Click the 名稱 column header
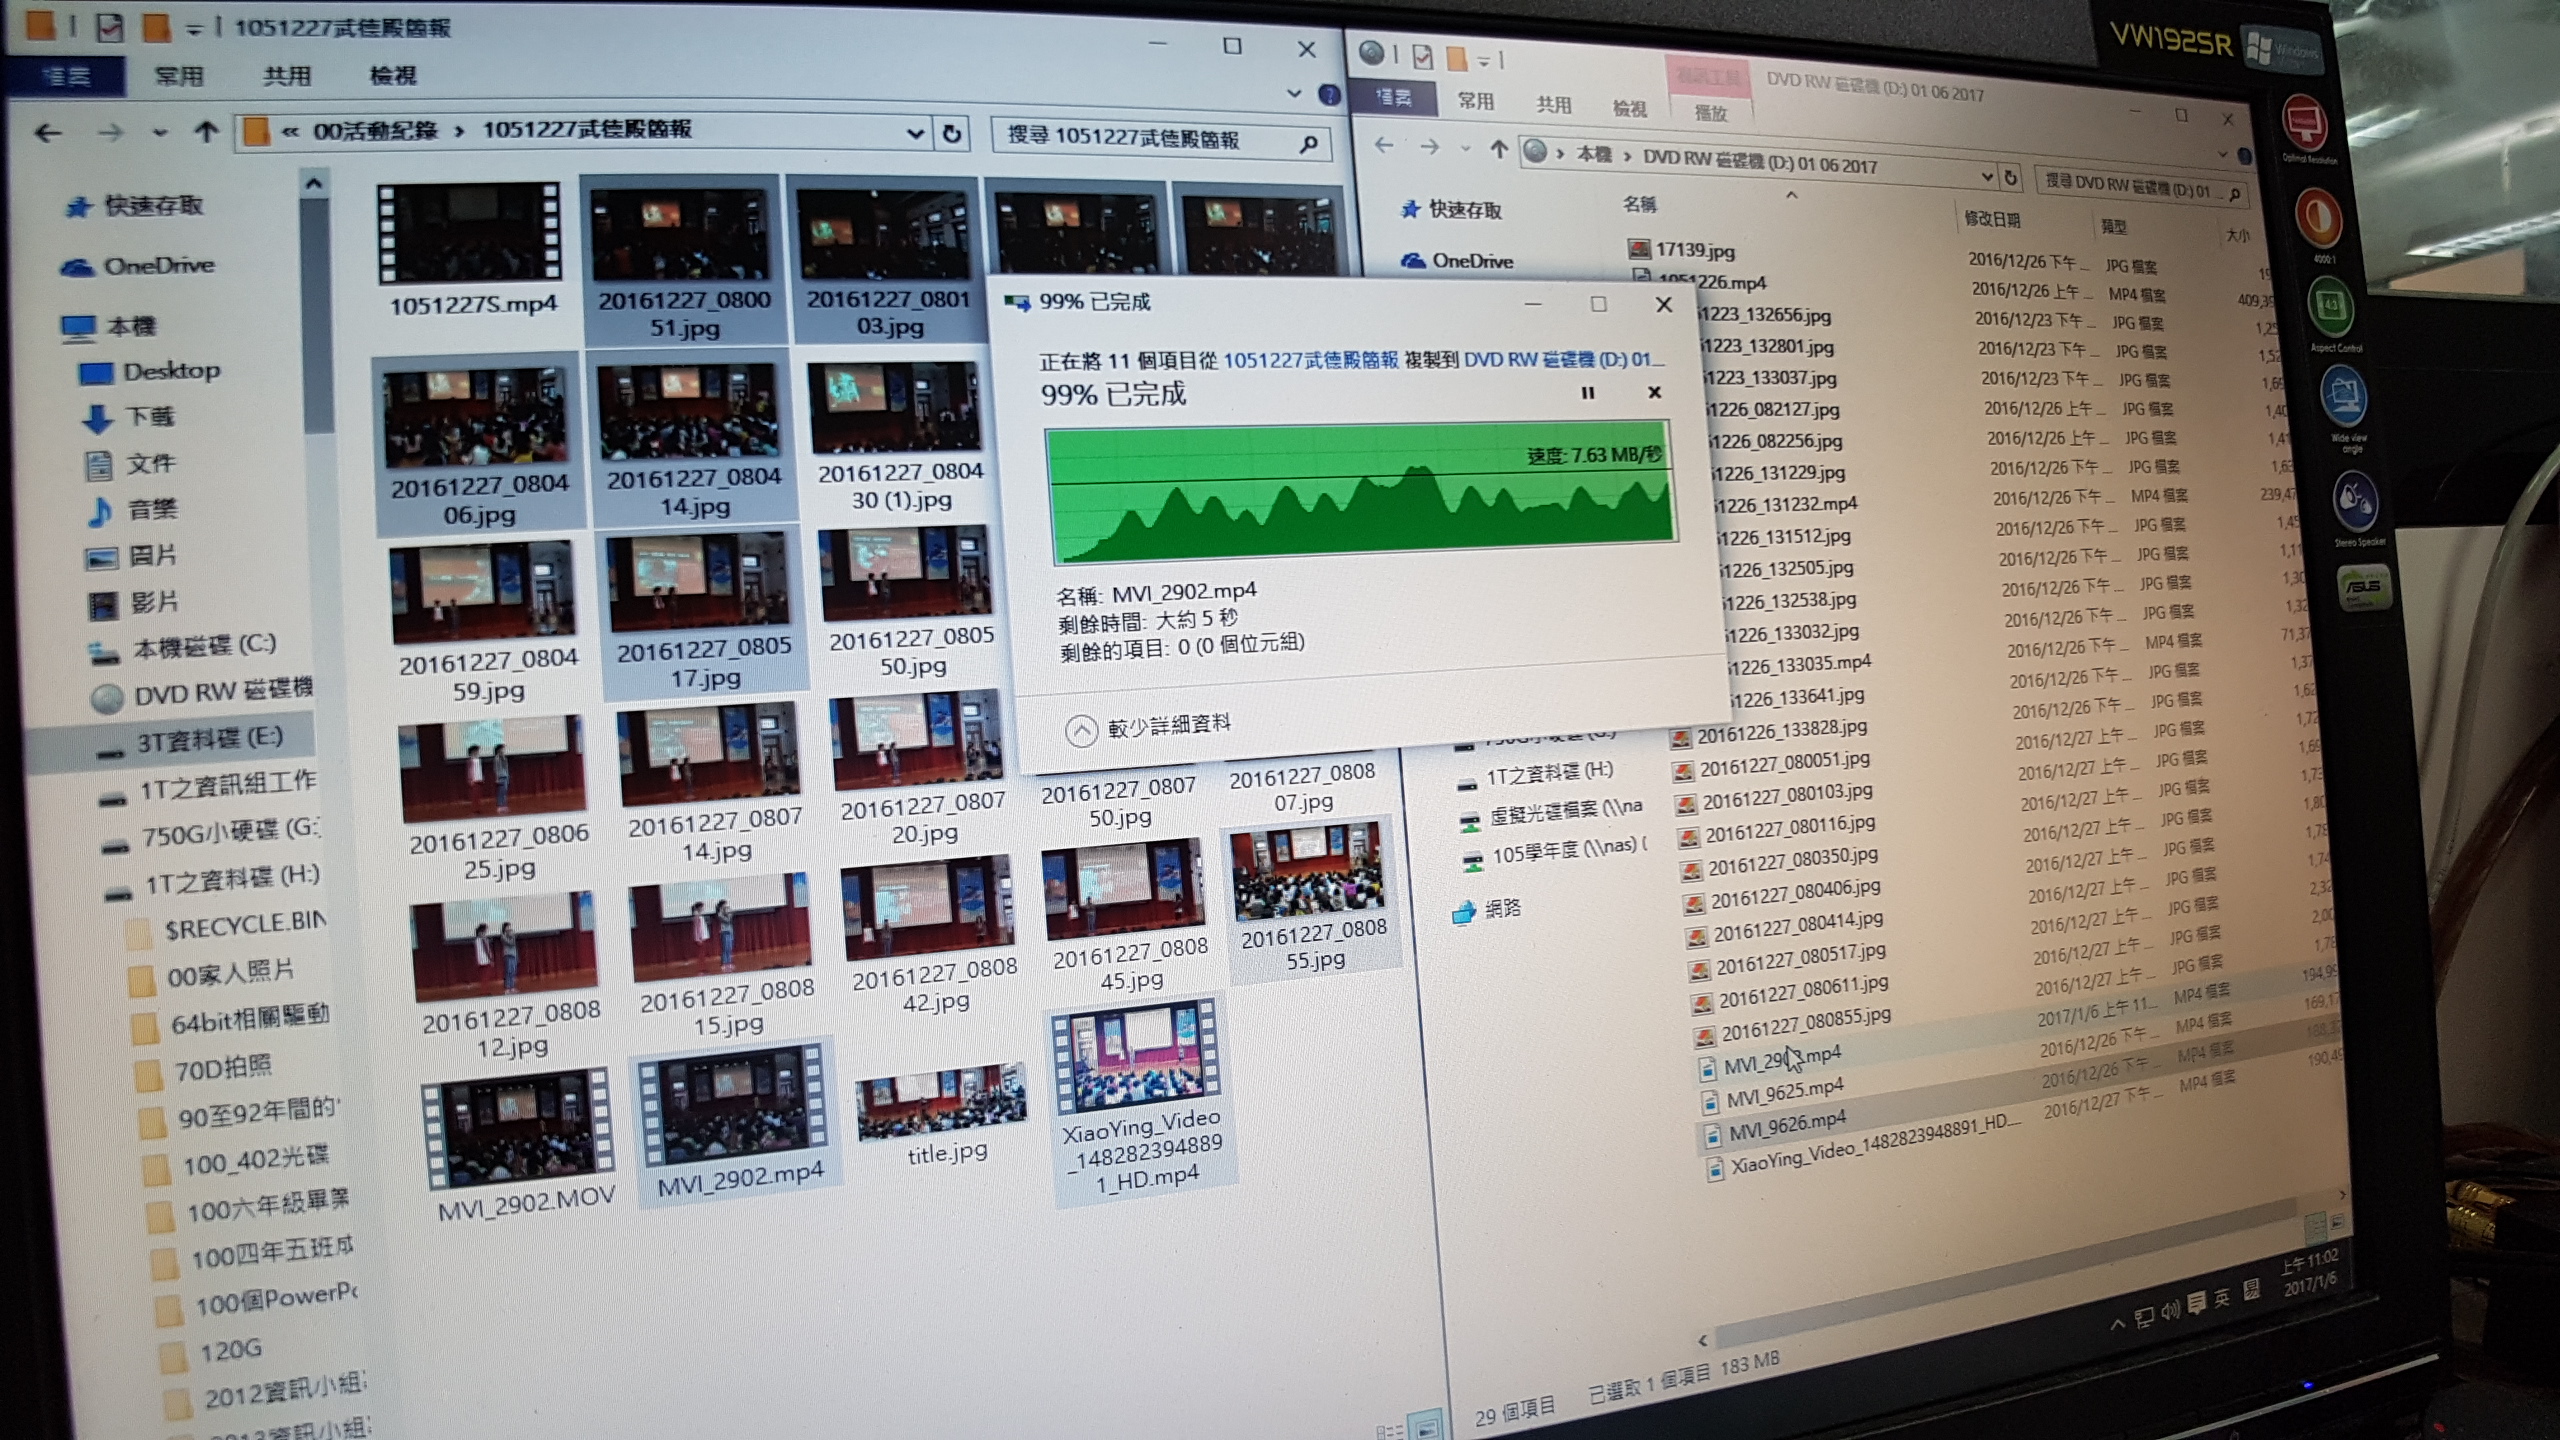 1640,204
